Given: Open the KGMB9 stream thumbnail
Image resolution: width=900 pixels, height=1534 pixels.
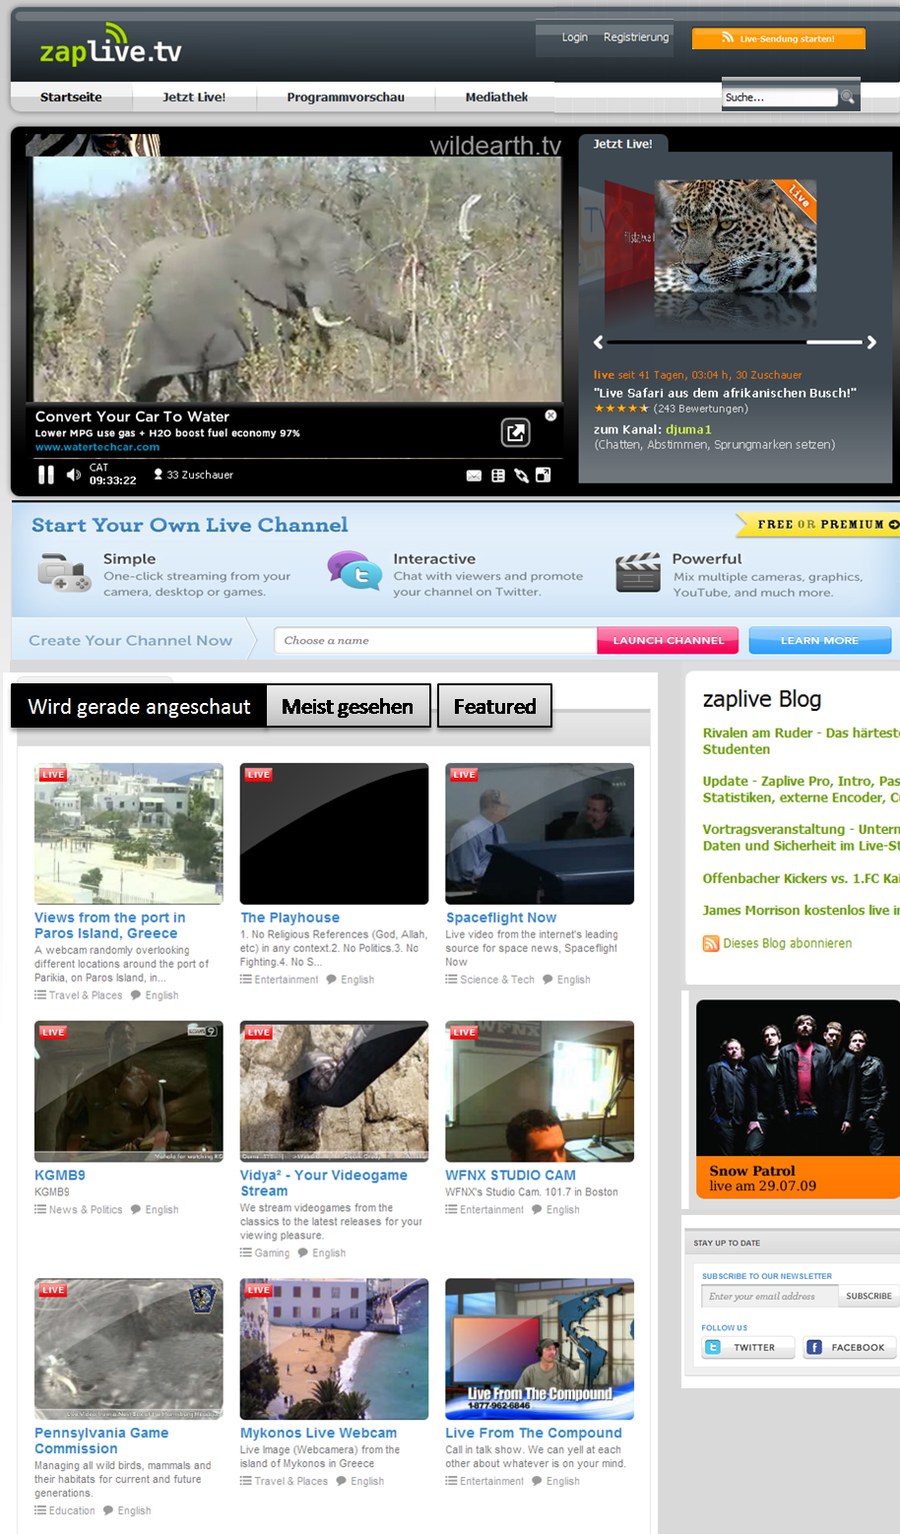Looking at the screenshot, I should [129, 1091].
